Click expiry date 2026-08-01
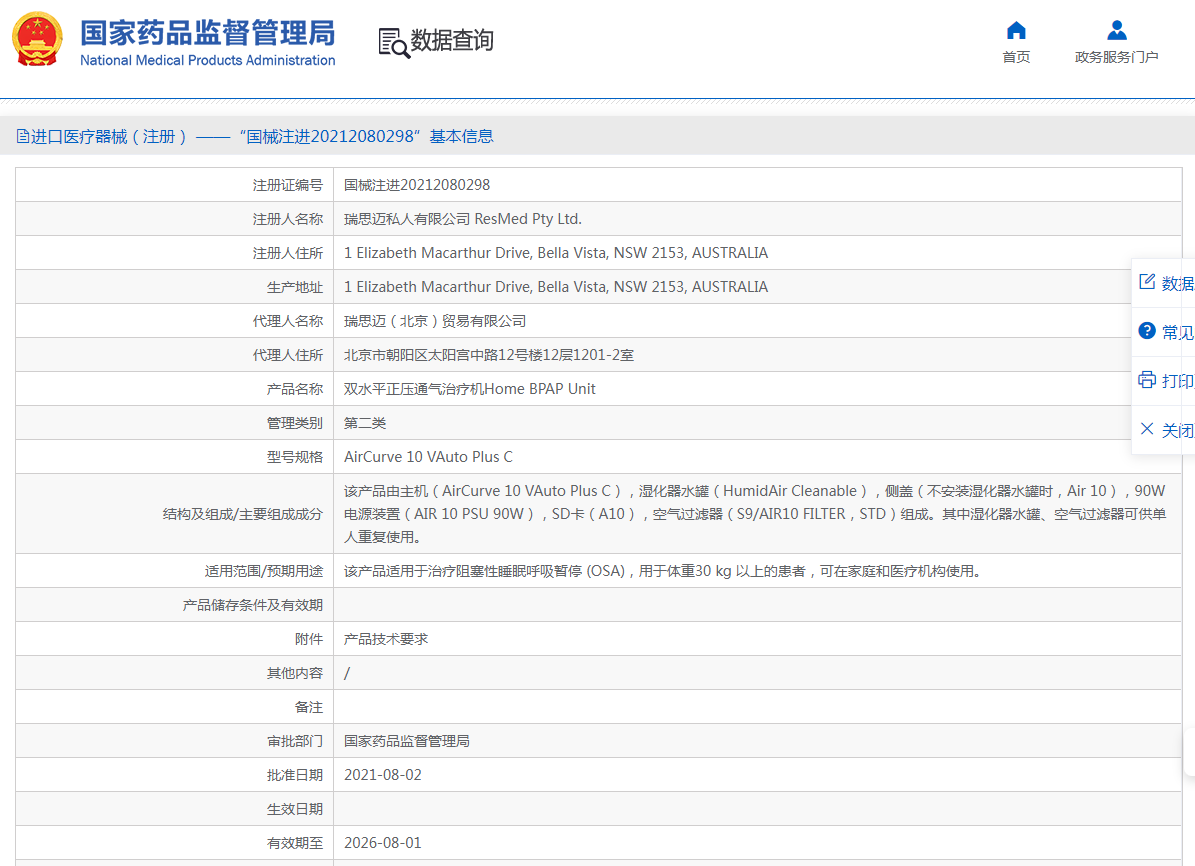This screenshot has height=866, width=1195. (383, 843)
